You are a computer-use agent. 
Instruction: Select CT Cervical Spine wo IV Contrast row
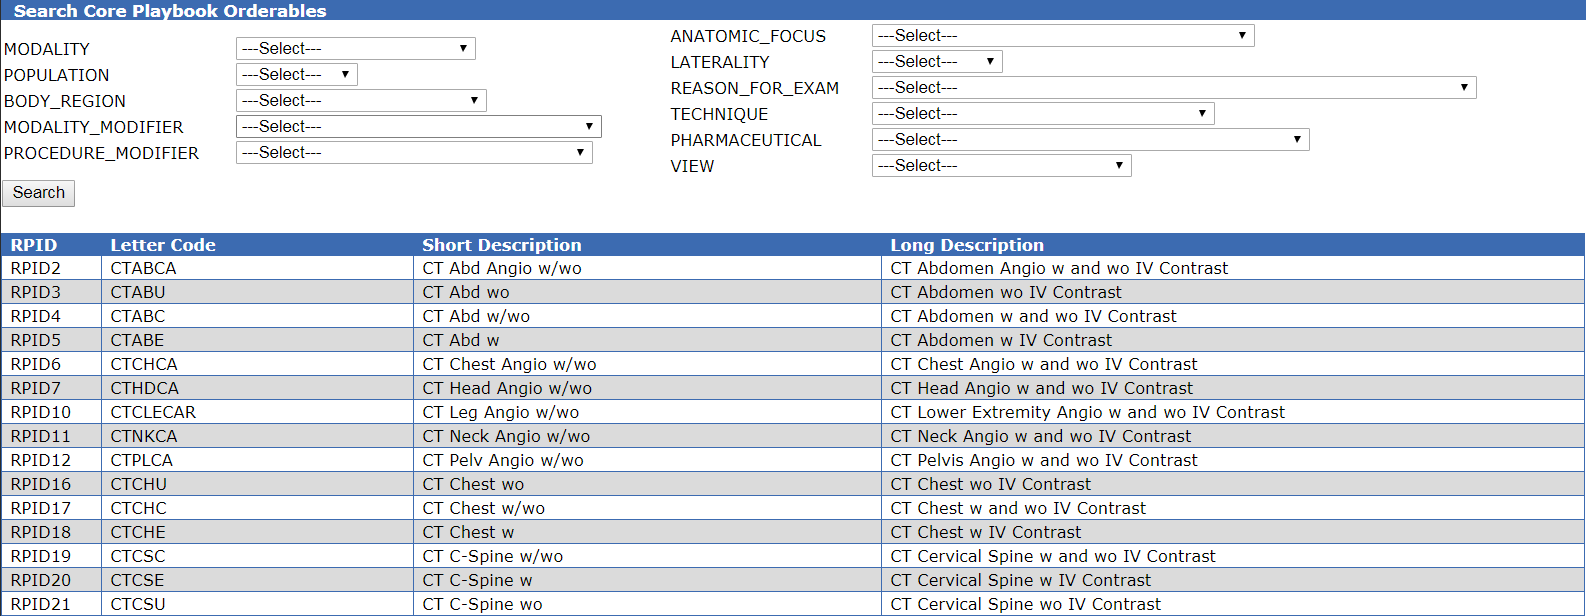click(792, 604)
